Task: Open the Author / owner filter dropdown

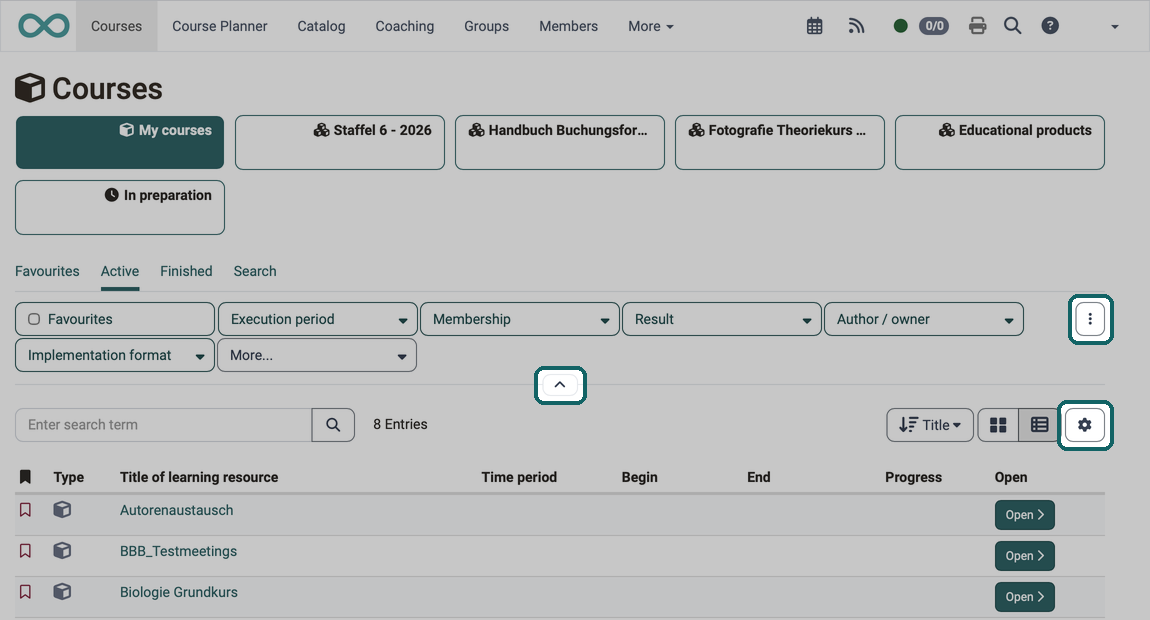Action: tap(924, 319)
